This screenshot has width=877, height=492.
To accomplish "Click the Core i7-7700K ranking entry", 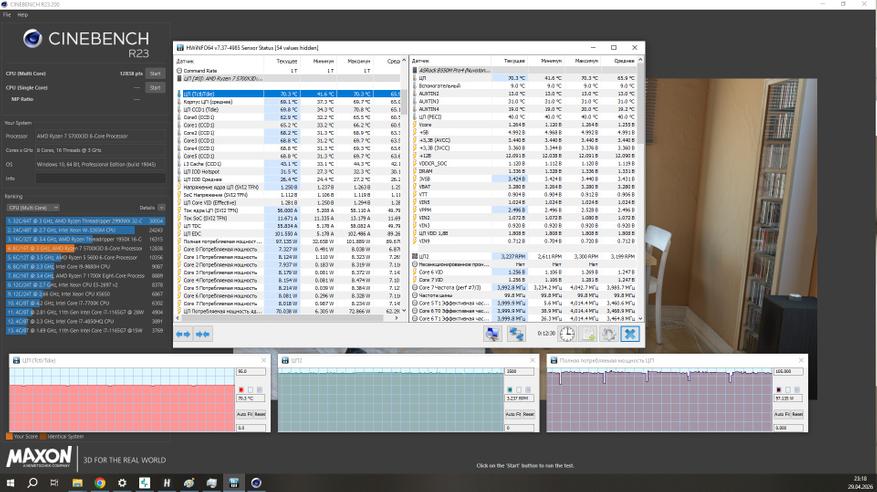I will tap(86, 303).
